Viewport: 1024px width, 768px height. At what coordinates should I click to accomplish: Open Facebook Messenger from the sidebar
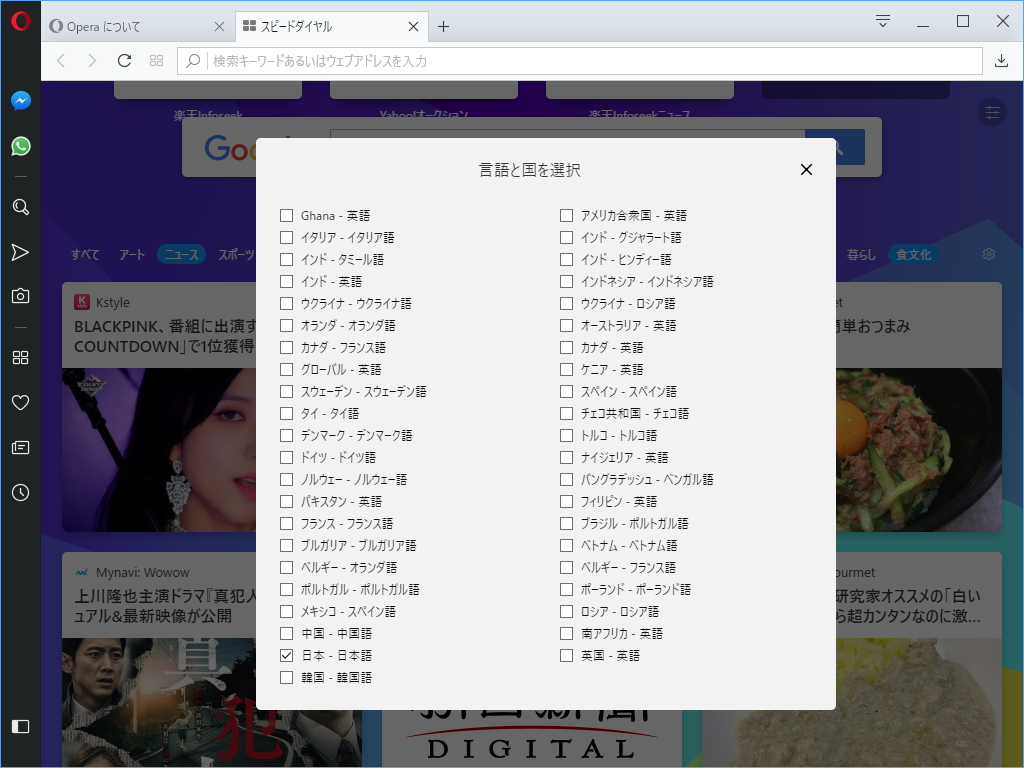[x=20, y=100]
